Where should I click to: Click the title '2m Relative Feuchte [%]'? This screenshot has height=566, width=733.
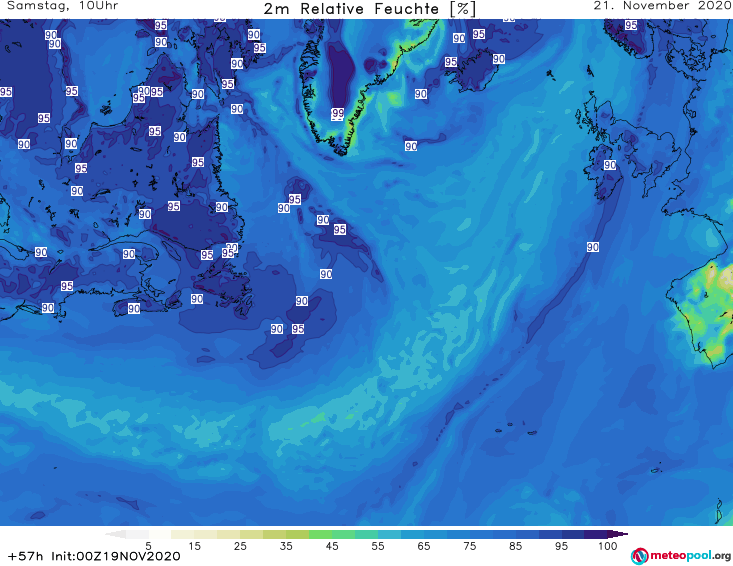[370, 9]
